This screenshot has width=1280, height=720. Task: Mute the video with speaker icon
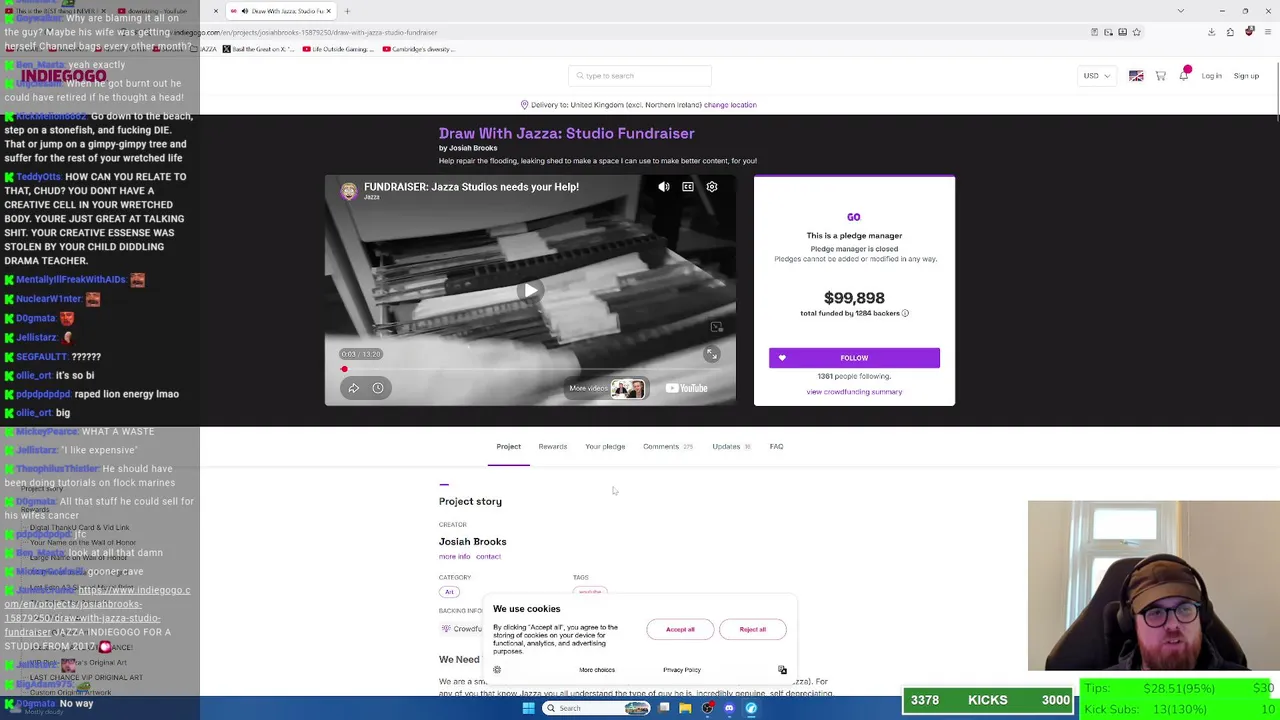664,187
